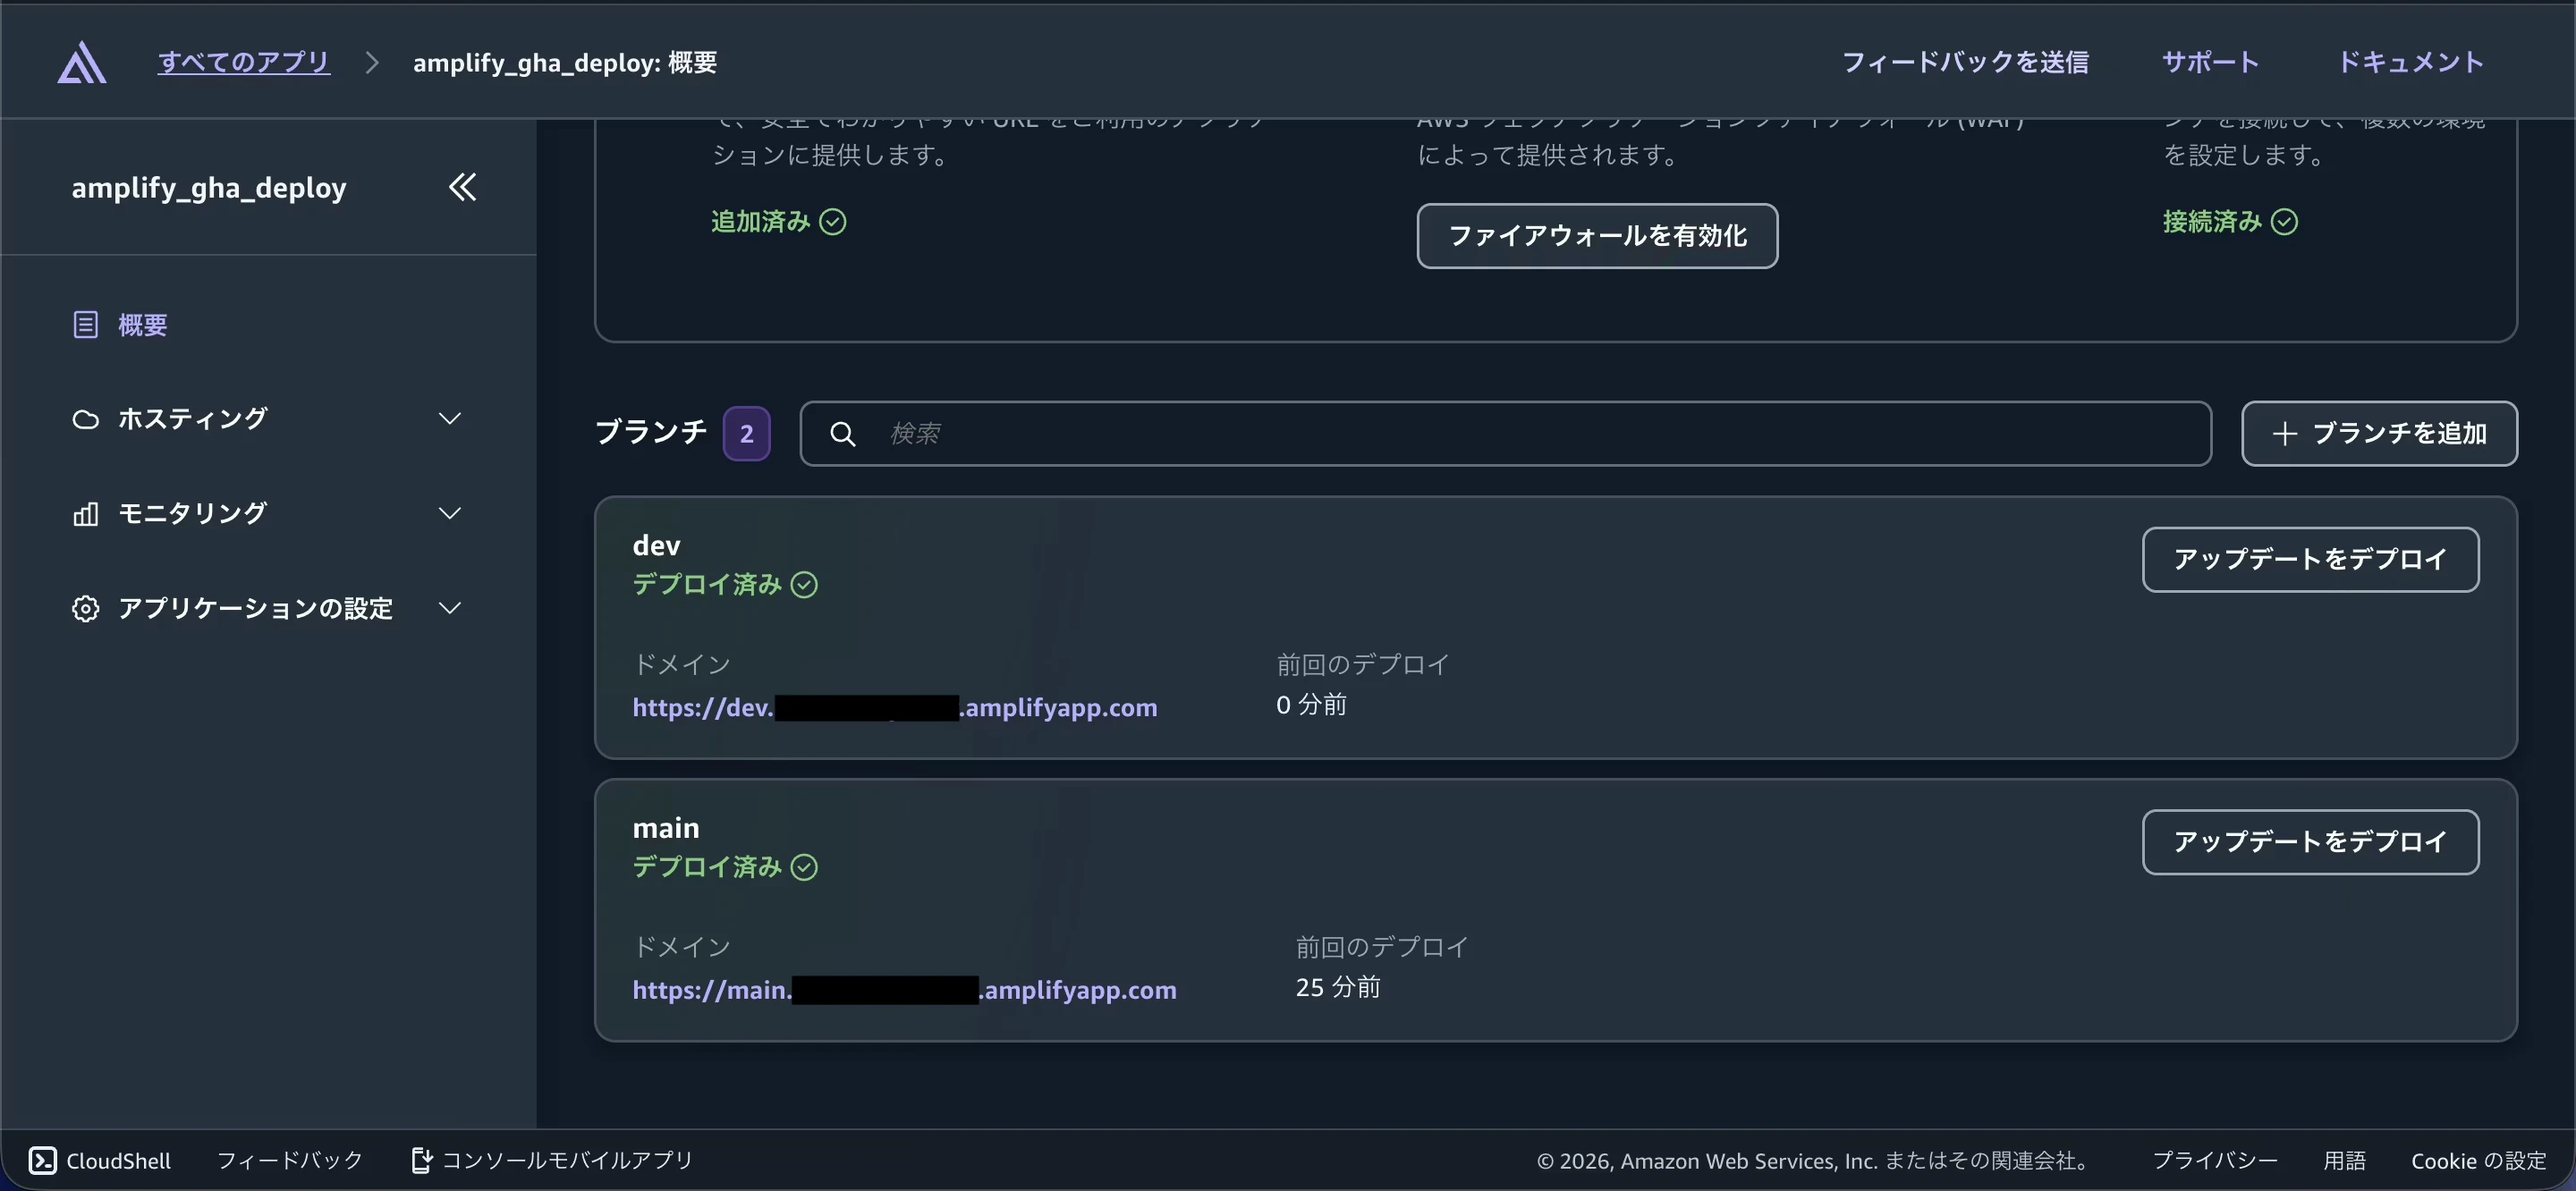This screenshot has width=2576, height=1191.
Task: Expand the ホスティング menu chevron
Action: [x=450, y=418]
